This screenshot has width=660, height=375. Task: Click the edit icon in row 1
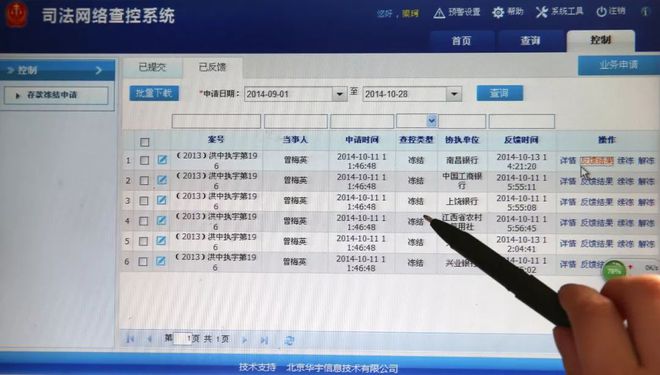[162, 160]
